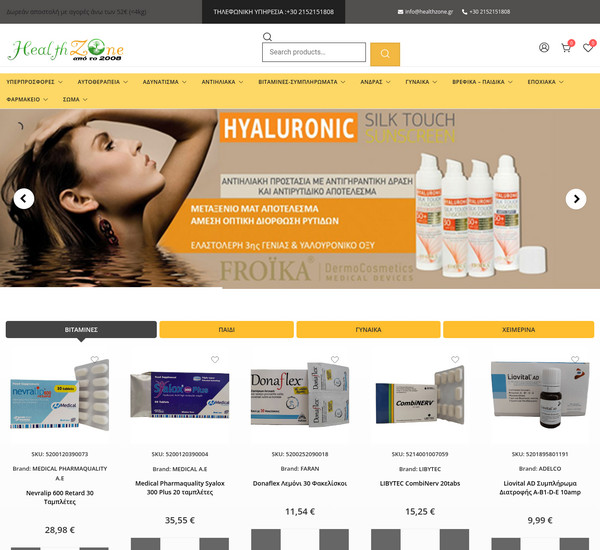The image size is (600, 550).
Task: Click the ΤΗΛΕΦΩΝΙΚΗ ΥΠΗΡΕΣΙΑ banner
Action: [x=274, y=12]
